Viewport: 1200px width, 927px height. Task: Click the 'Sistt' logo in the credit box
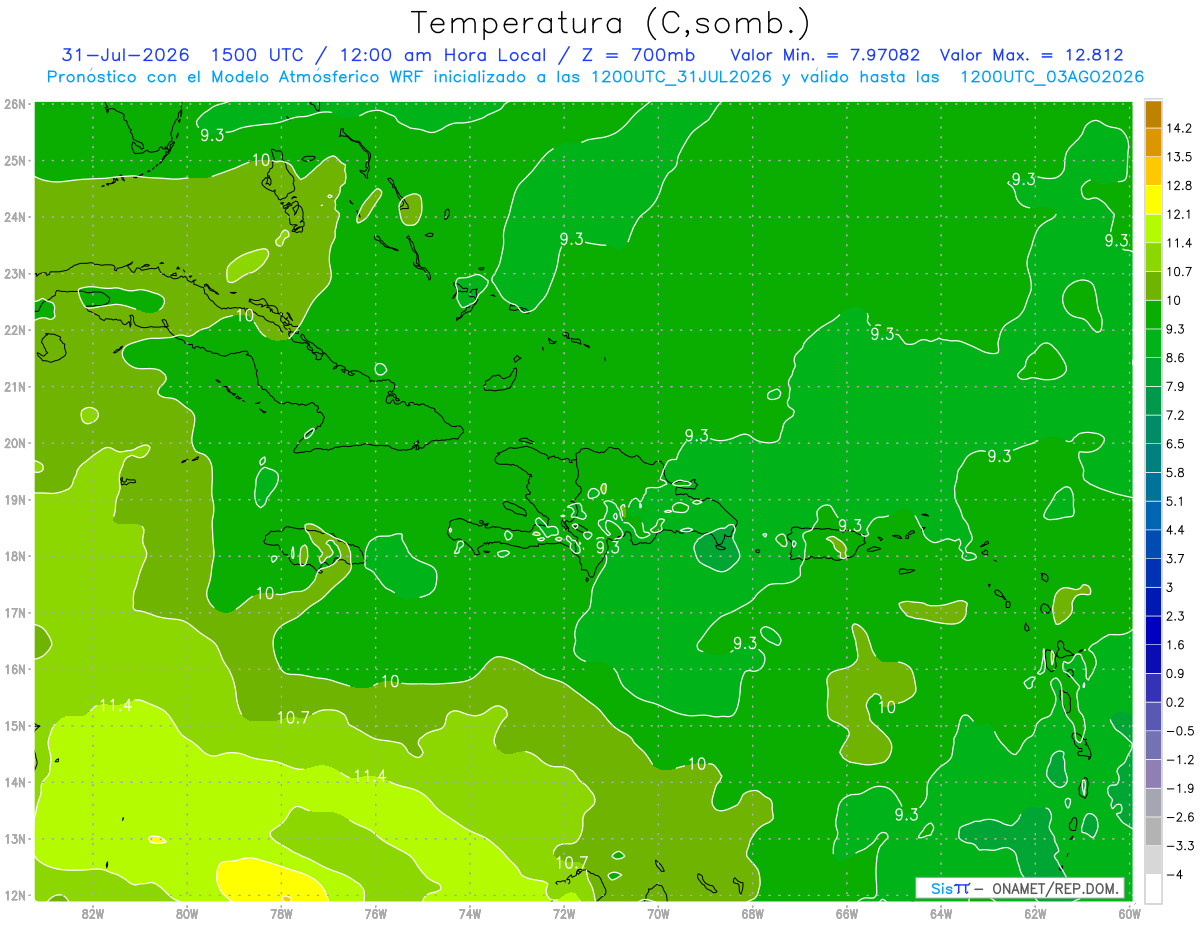pyautogui.click(x=950, y=888)
